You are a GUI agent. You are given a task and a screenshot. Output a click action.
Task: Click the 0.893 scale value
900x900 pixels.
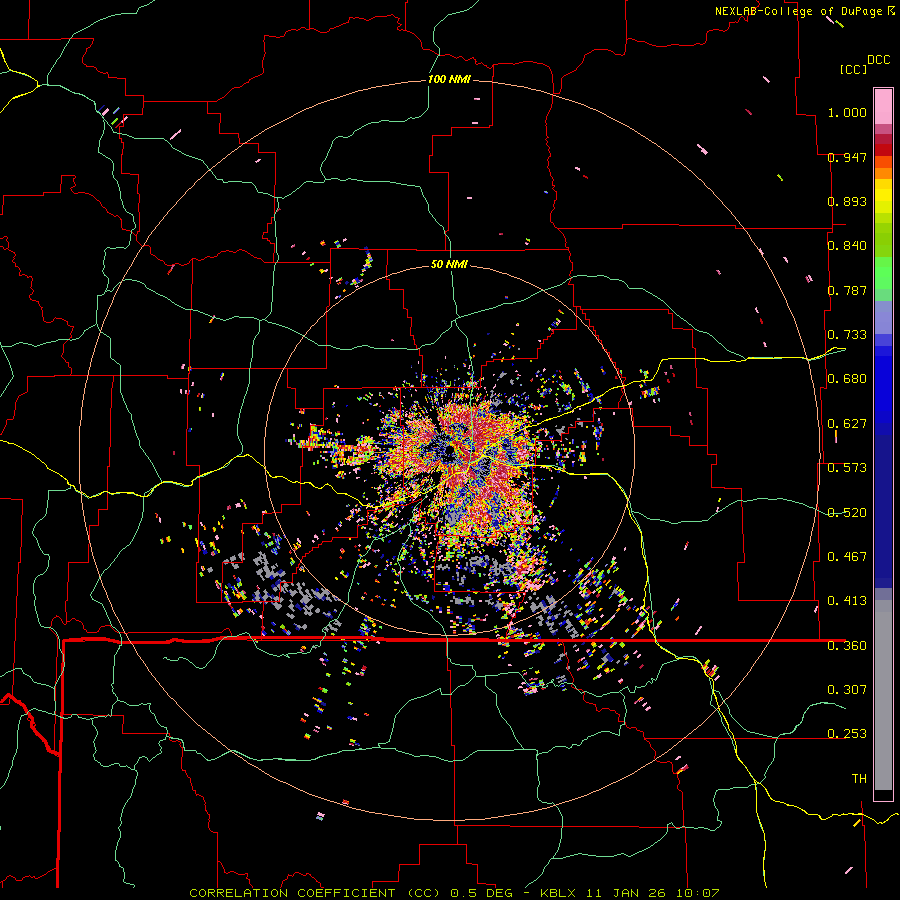pyautogui.click(x=847, y=201)
